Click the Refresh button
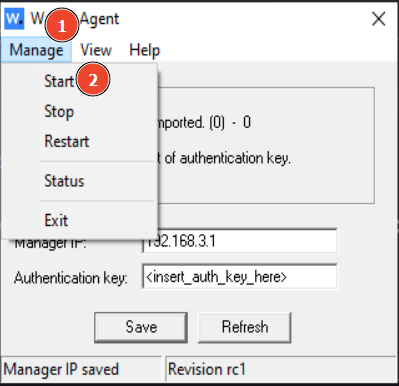This screenshot has height=386, width=399. point(245,327)
